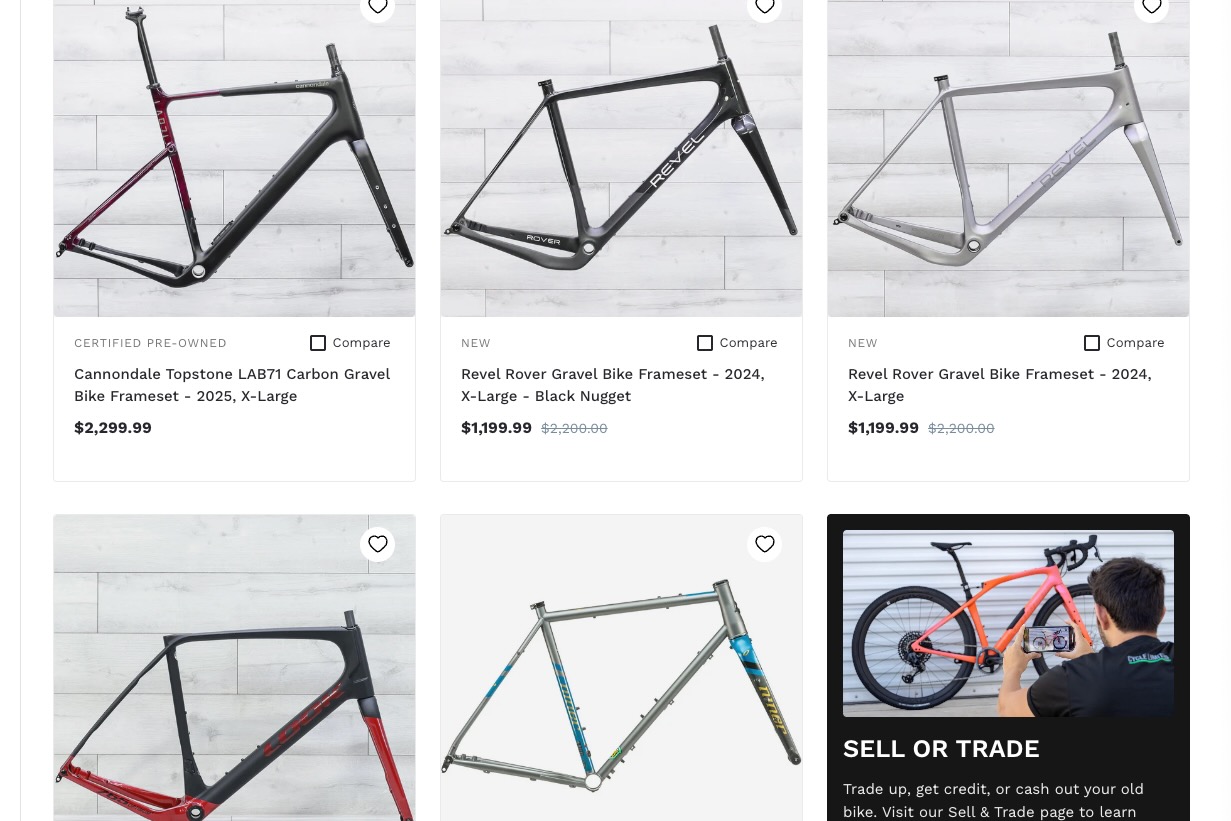The width and height of the screenshot is (1231, 821).
Task: View the Cannondale Topstone frameset product image
Action: [x=234, y=158]
